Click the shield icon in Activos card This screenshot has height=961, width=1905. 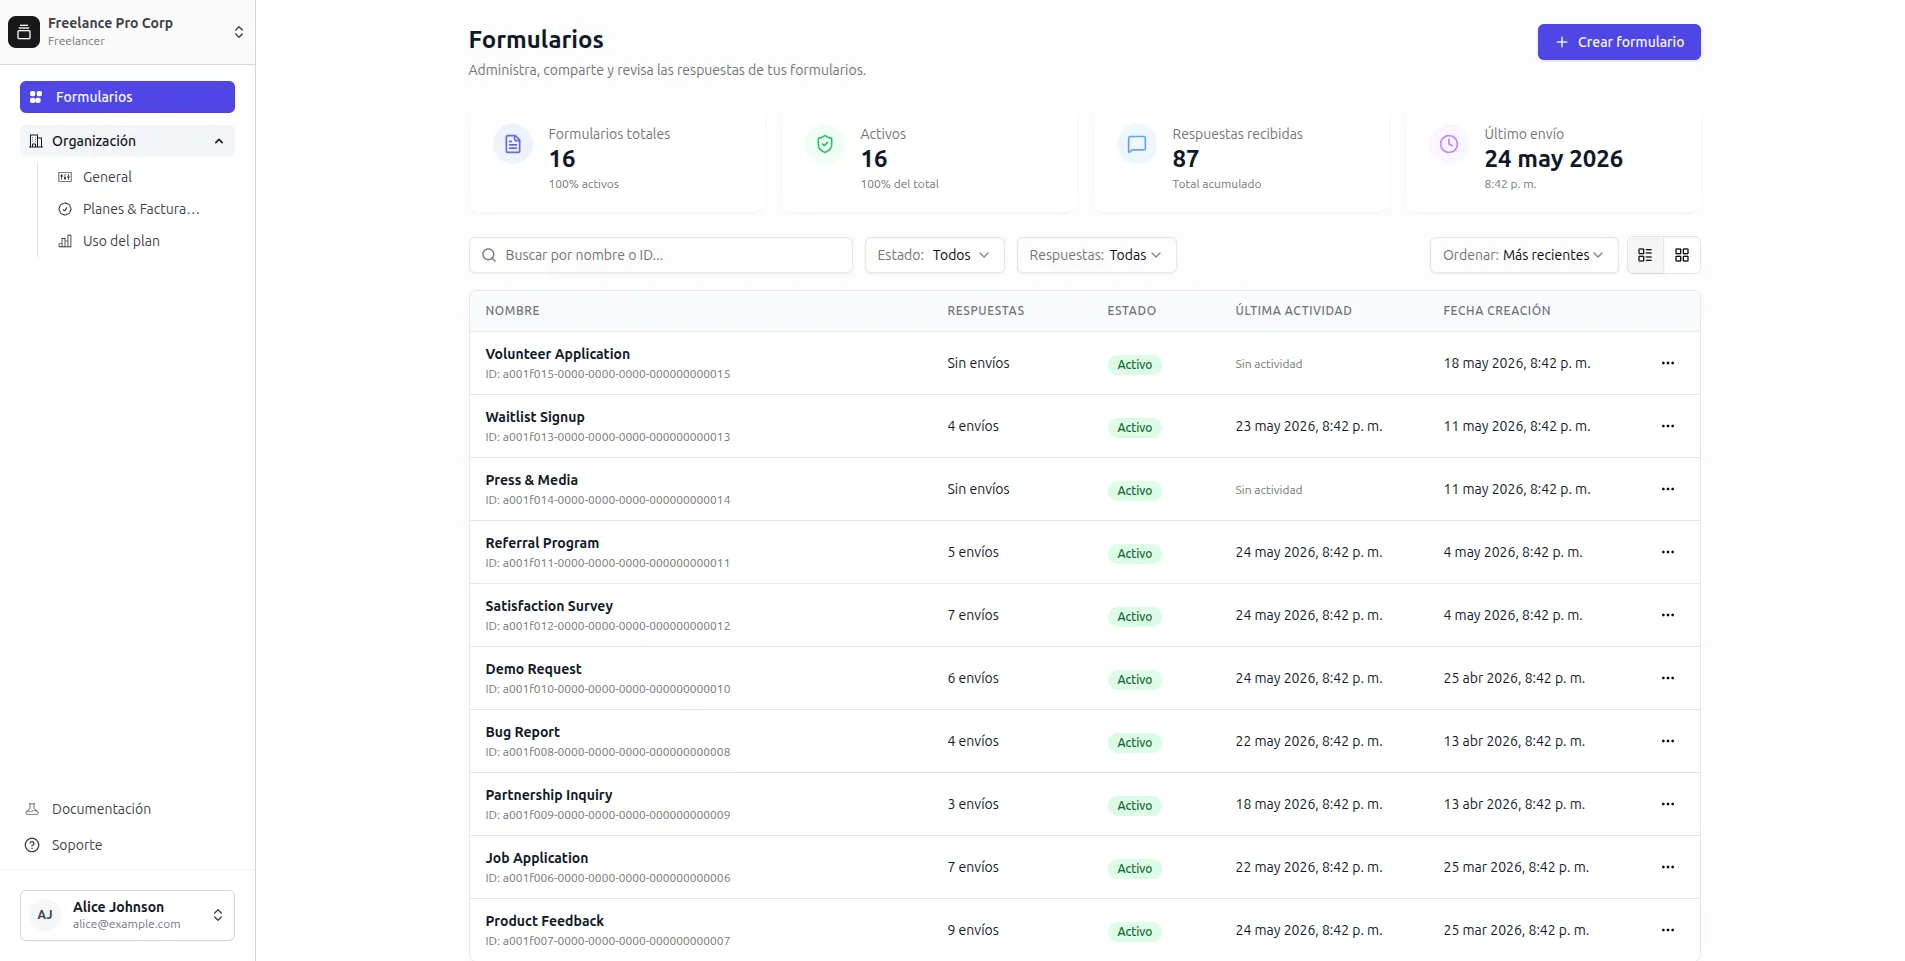coord(825,144)
